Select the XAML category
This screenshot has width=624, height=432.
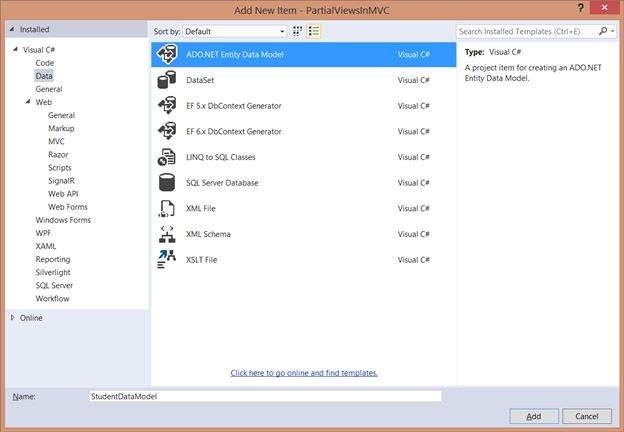click(46, 246)
